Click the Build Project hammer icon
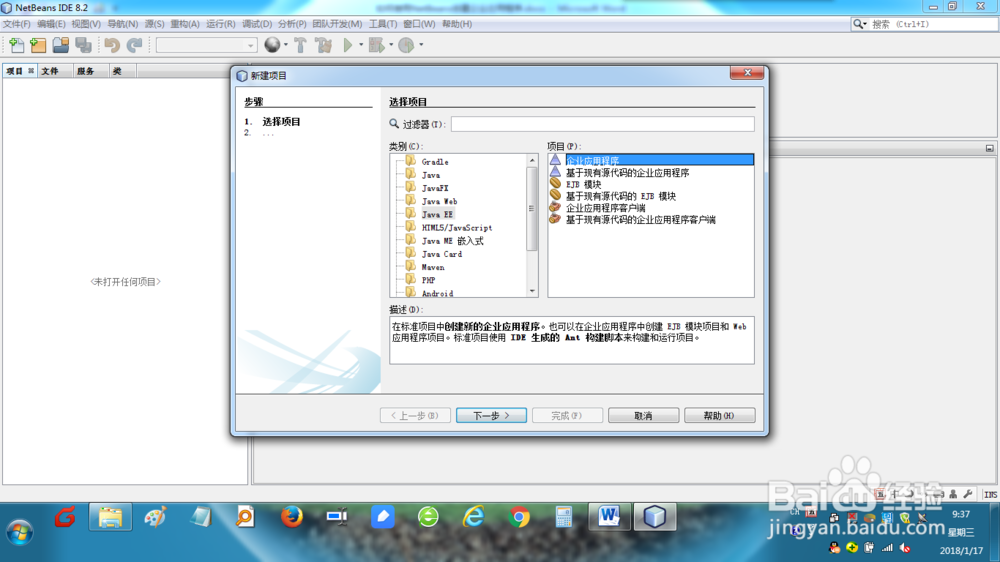Screen dimensions: 1000x562 click(x=300, y=45)
